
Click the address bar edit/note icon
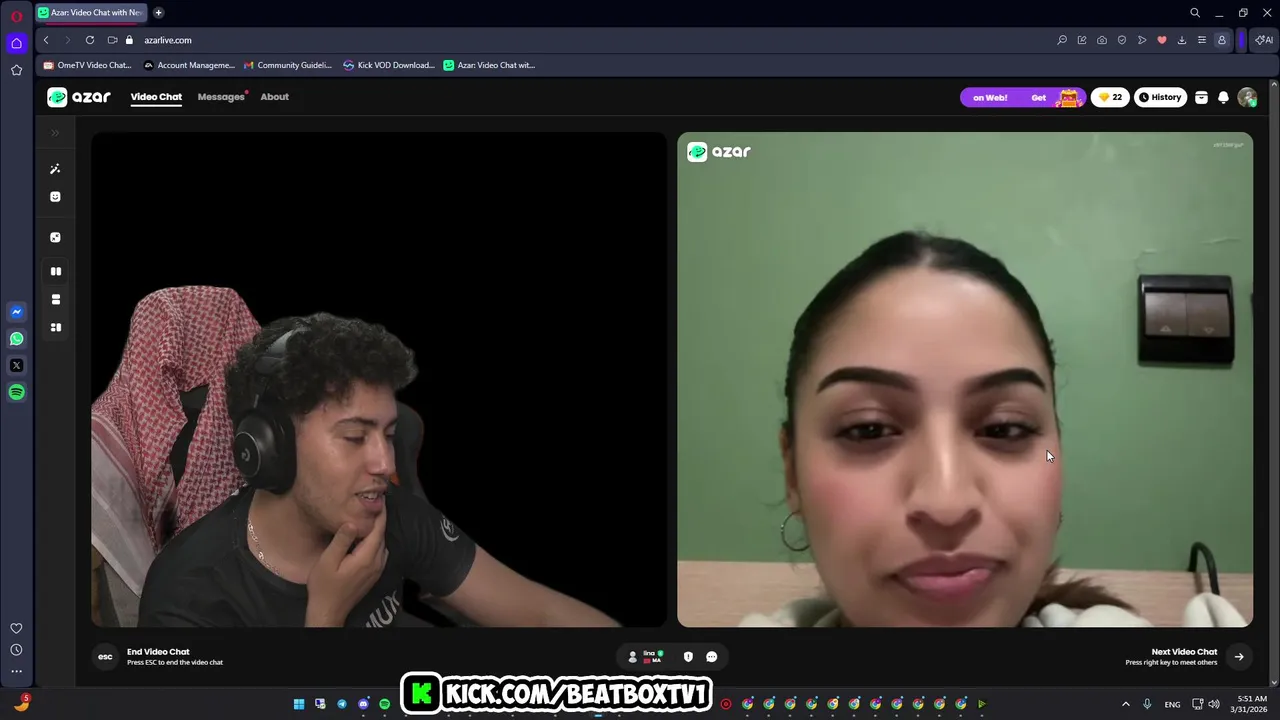tap(1082, 40)
